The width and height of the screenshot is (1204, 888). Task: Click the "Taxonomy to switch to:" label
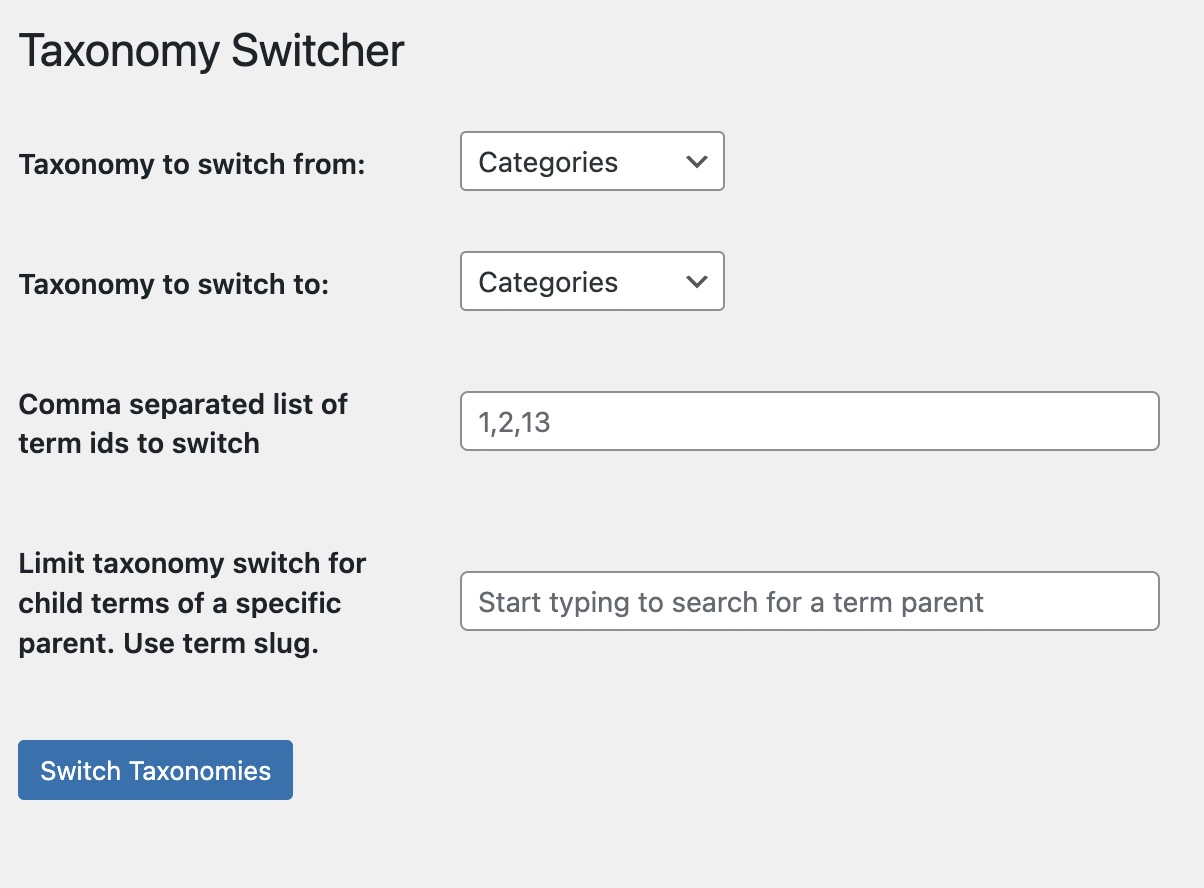click(174, 284)
